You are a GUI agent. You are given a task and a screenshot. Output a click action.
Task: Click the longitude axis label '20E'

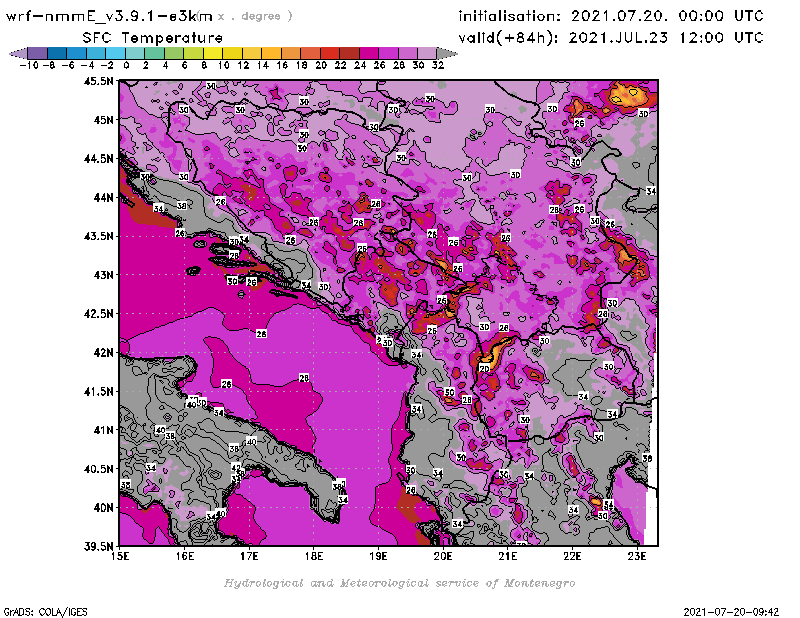443,556
